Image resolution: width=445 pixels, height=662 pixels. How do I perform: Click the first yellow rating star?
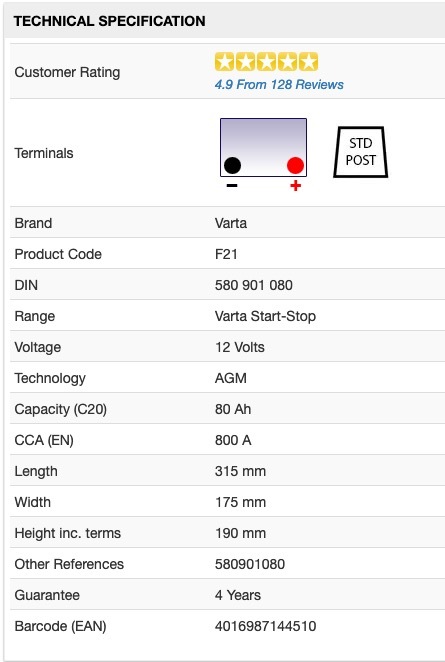click(224, 62)
